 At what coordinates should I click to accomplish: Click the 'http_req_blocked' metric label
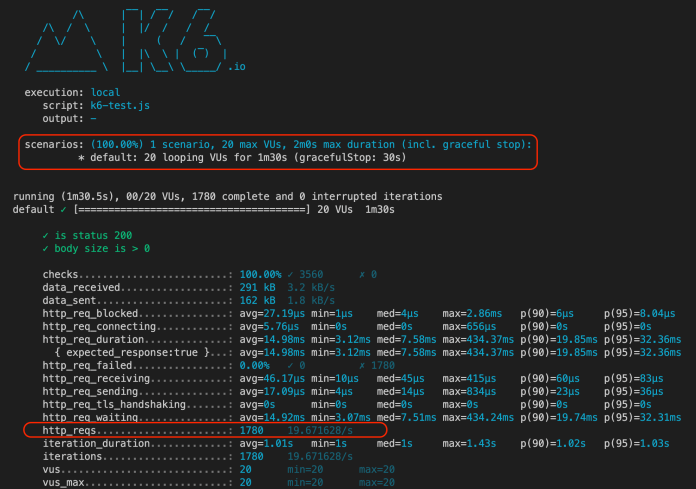pyautogui.click(x=90, y=314)
